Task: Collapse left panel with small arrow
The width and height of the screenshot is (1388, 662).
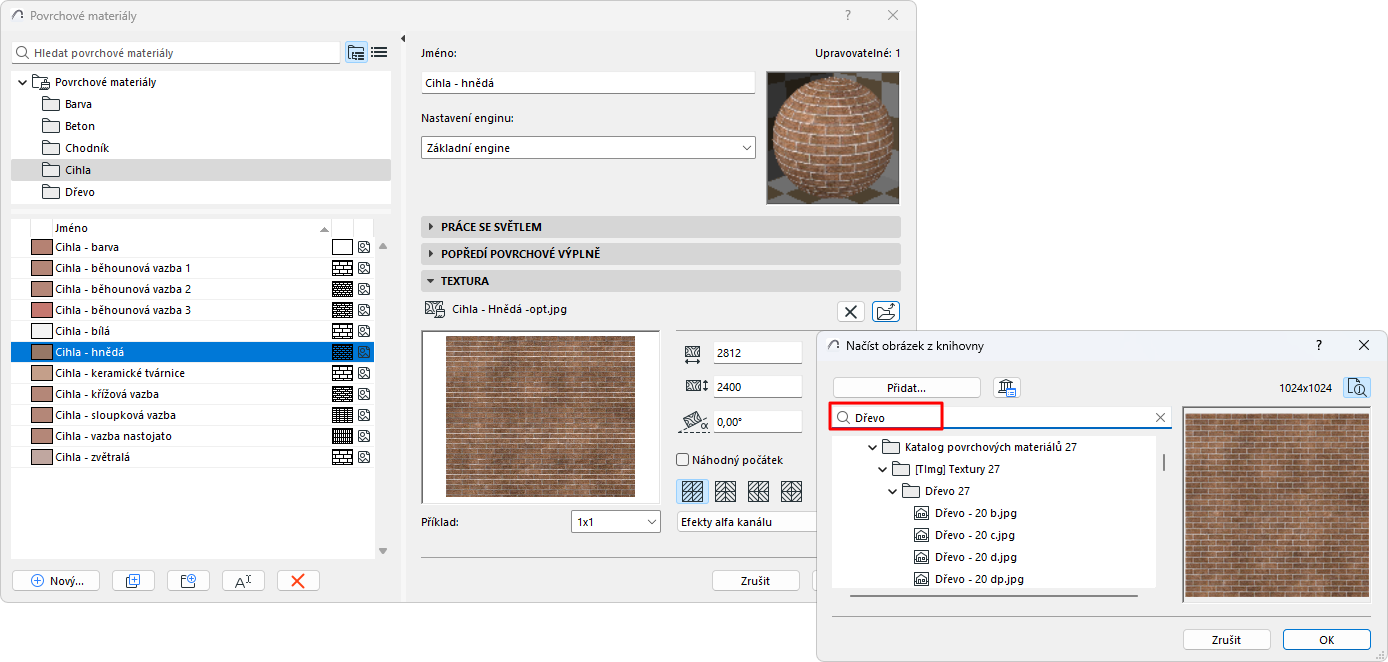Action: 403,39
